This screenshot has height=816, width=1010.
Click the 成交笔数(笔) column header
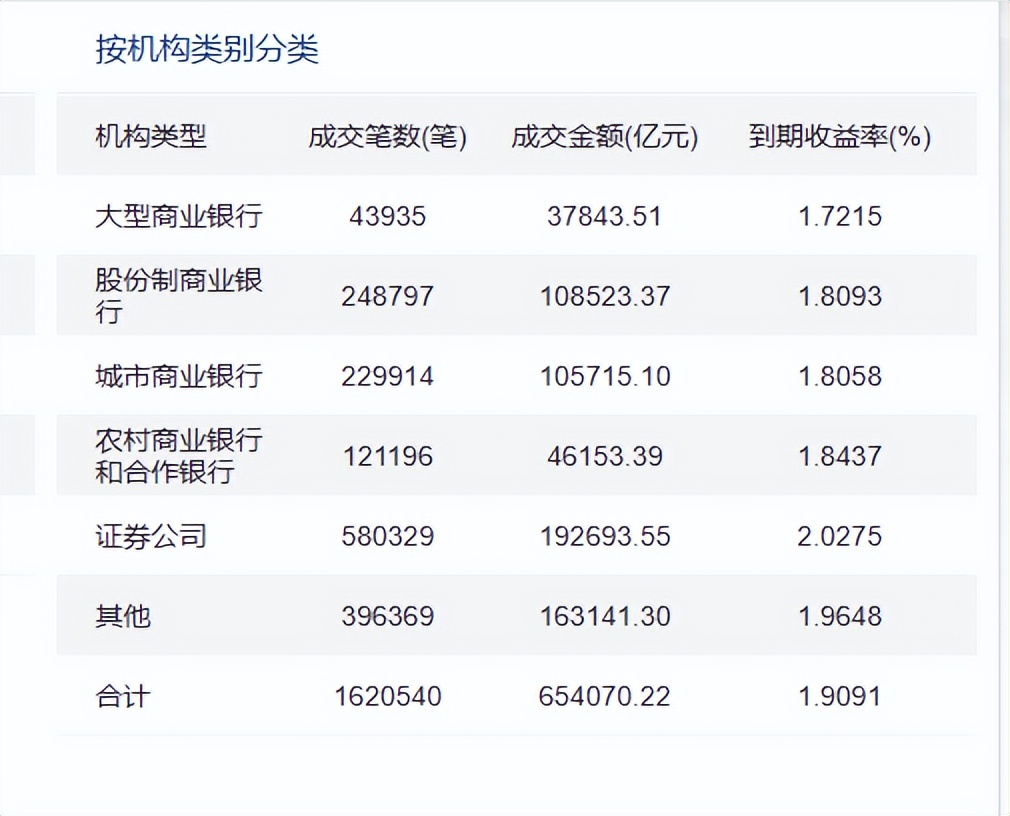(387, 136)
